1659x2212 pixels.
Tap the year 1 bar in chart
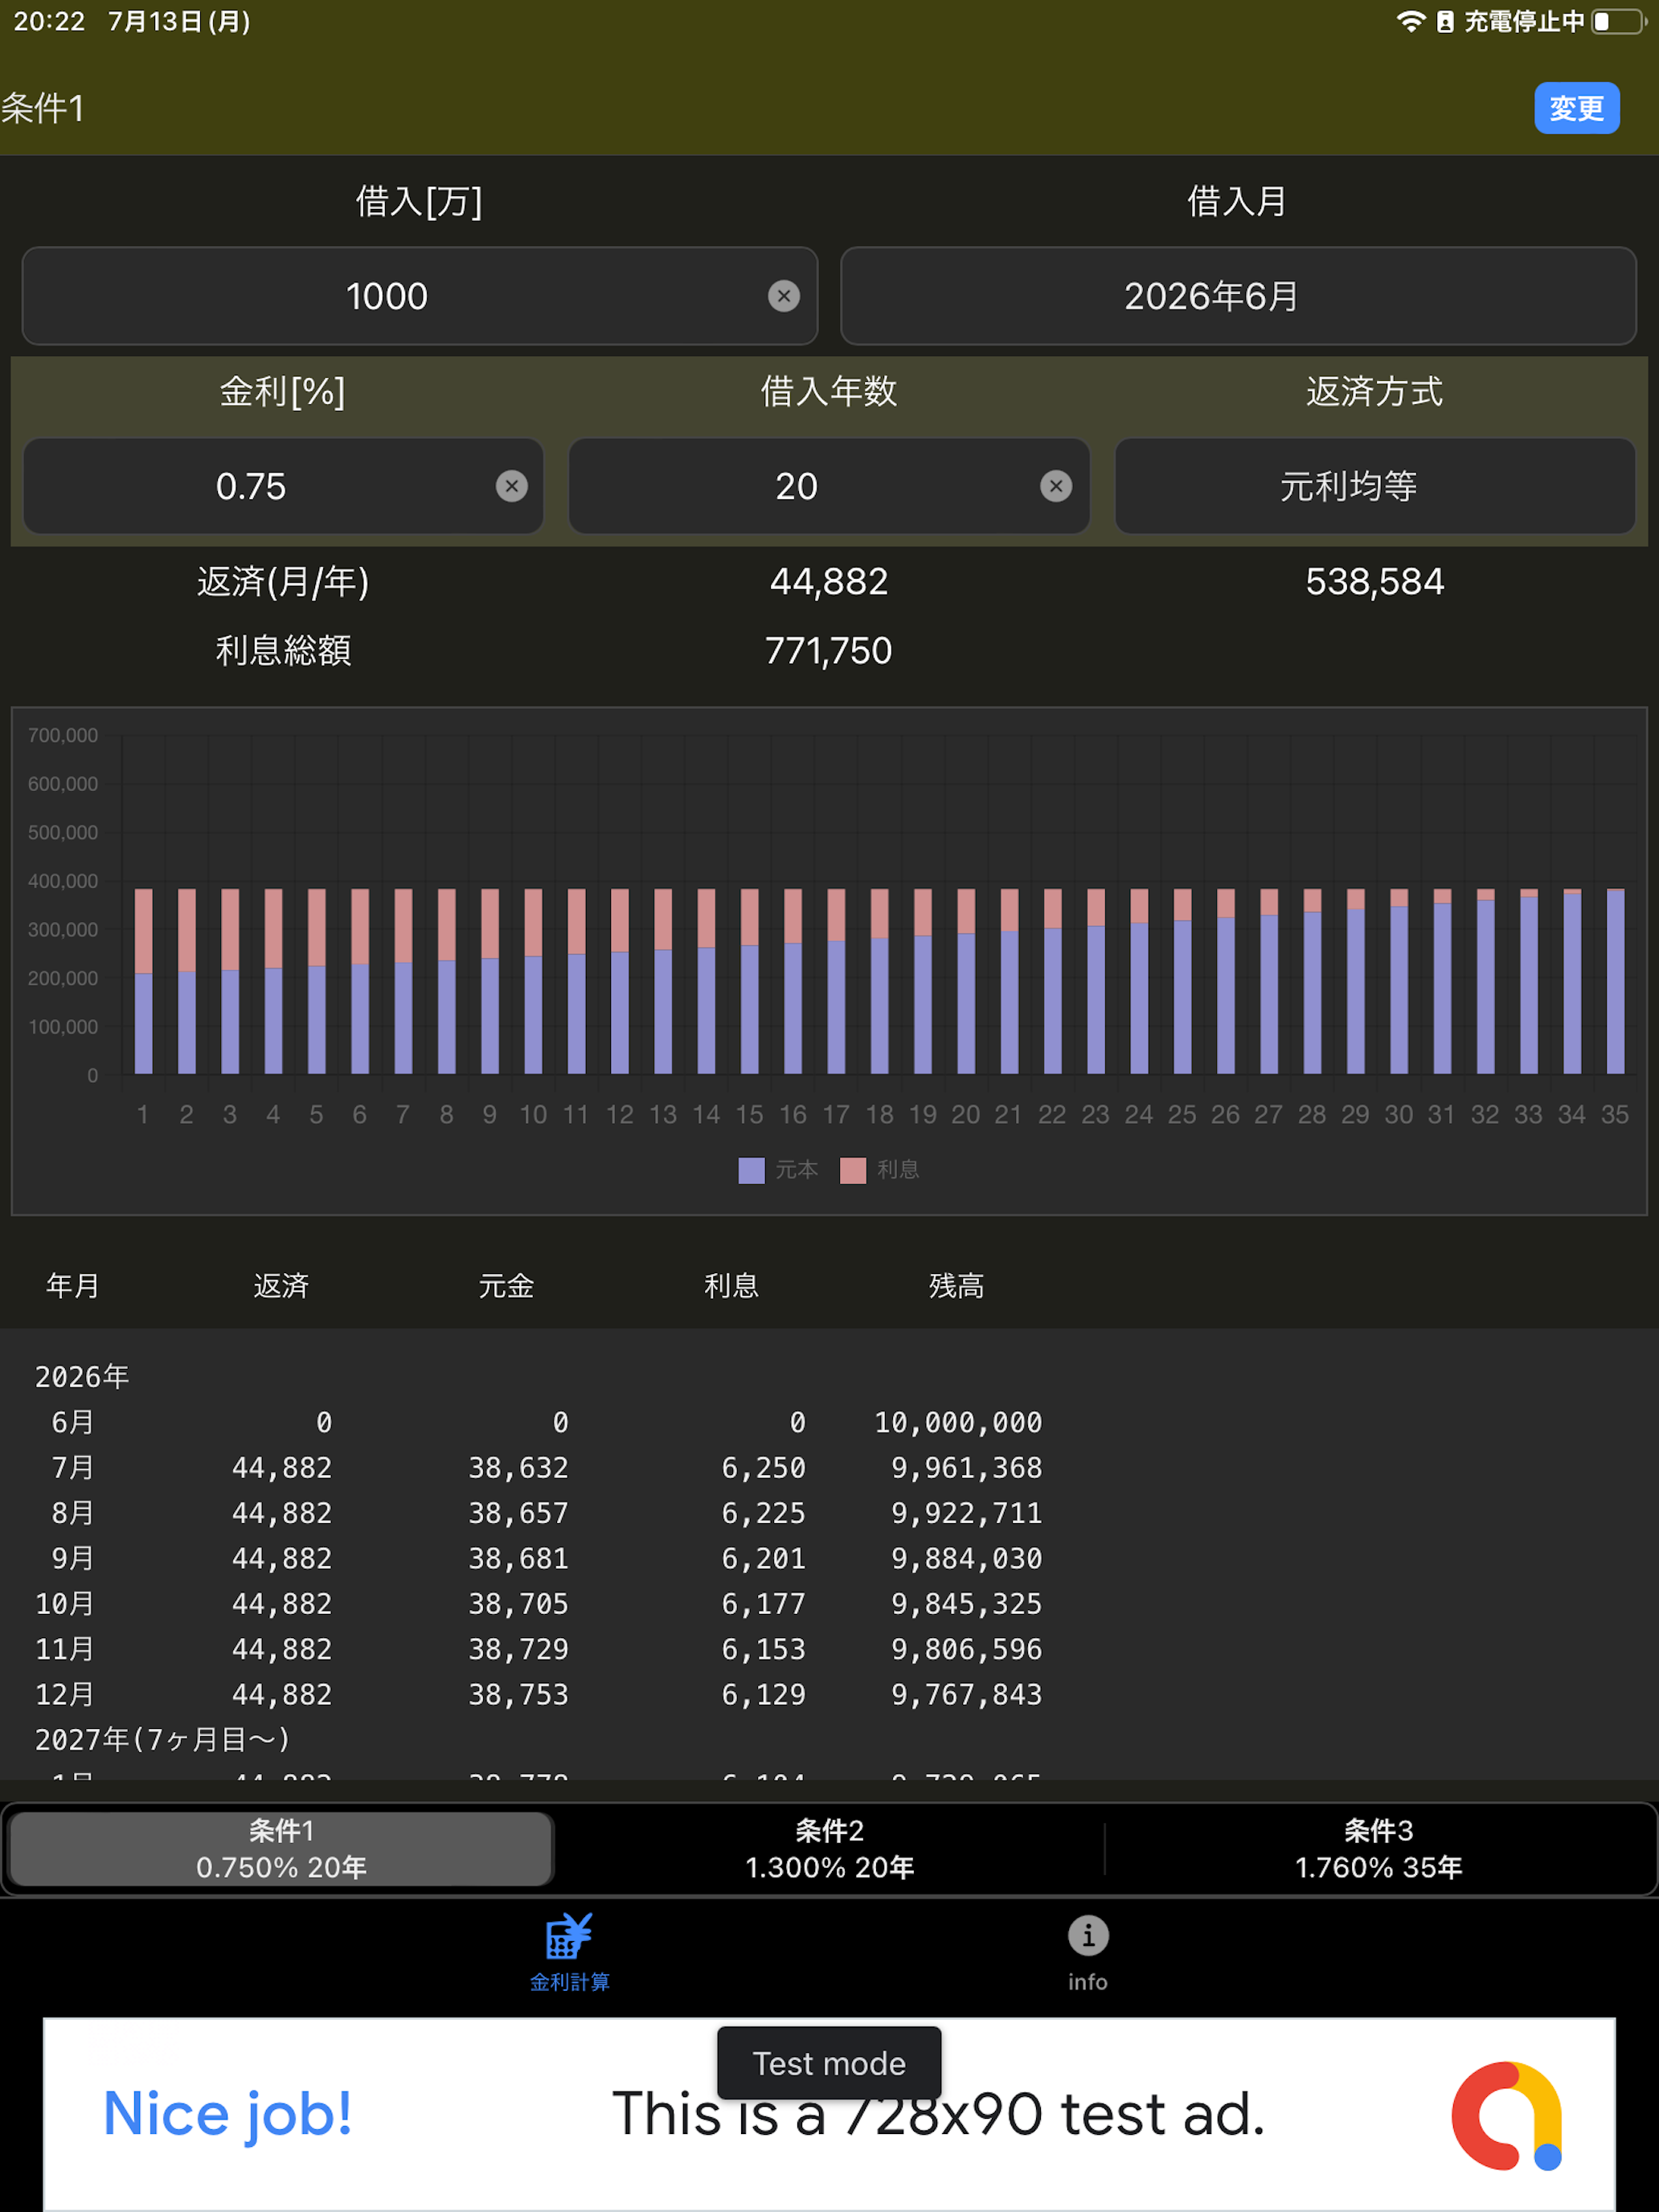(x=143, y=981)
